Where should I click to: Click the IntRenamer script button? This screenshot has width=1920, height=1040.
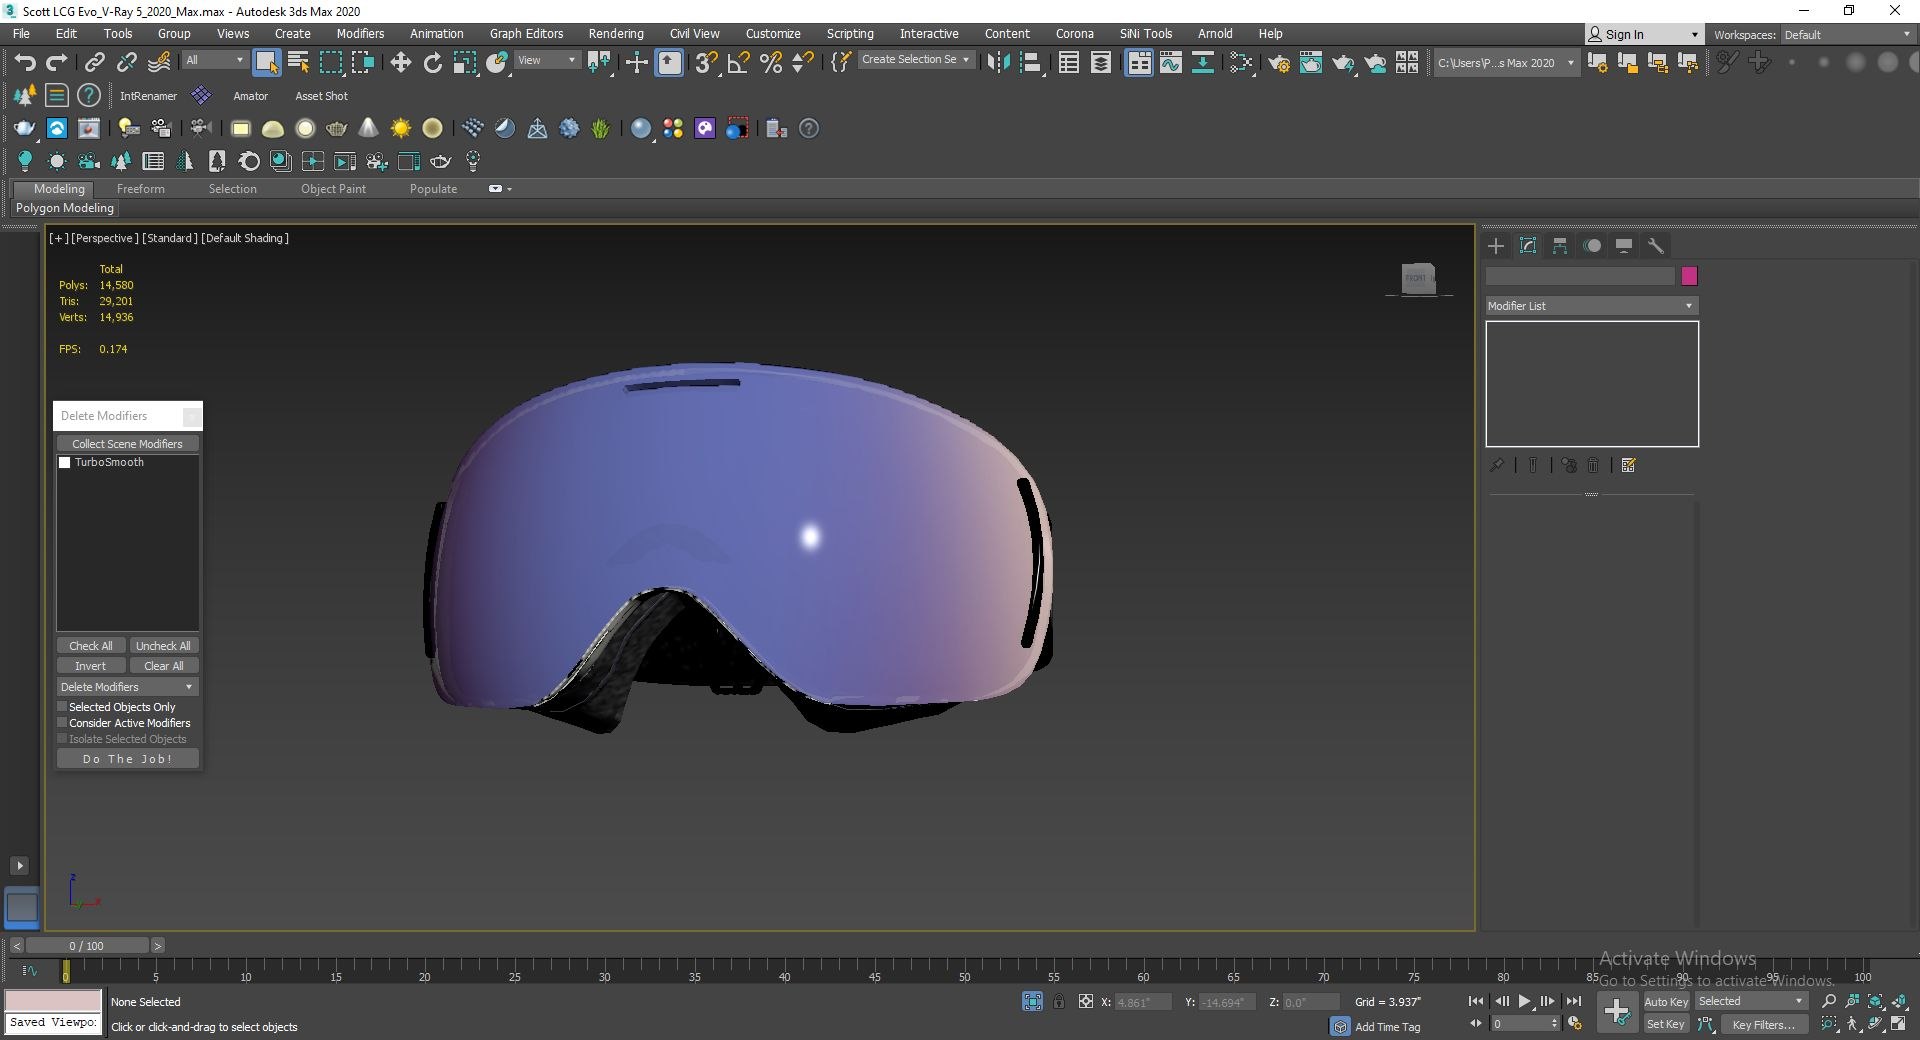[x=148, y=96]
